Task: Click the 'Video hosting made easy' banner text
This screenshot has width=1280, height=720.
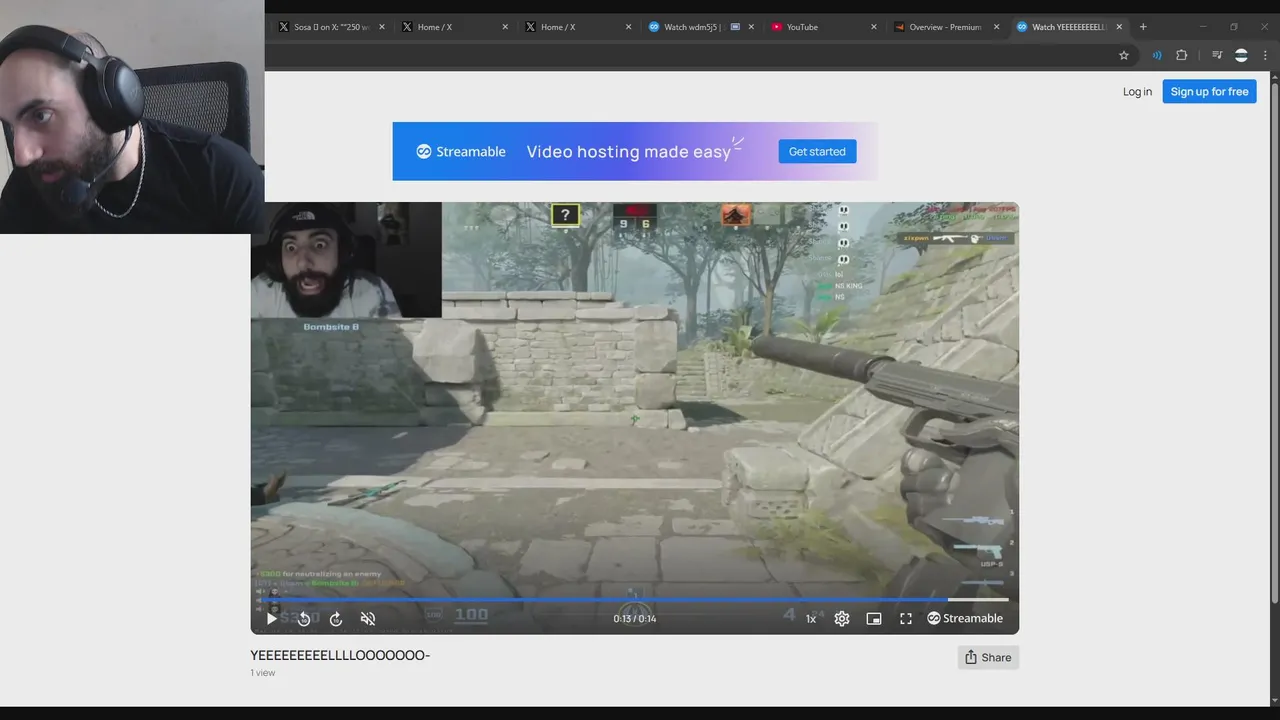Action: tap(629, 152)
